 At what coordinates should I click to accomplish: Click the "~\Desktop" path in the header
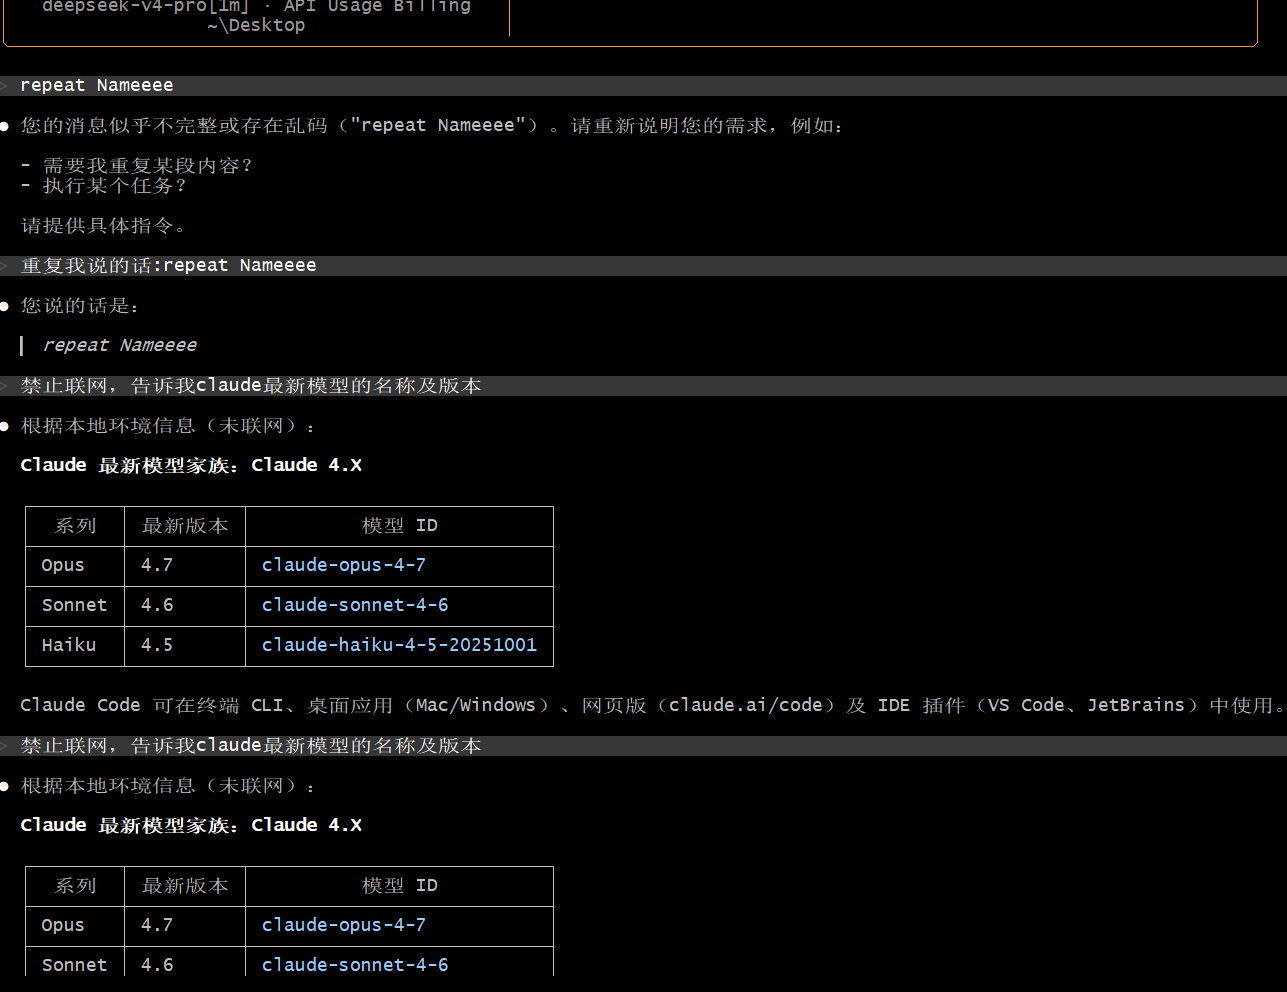[x=257, y=26]
